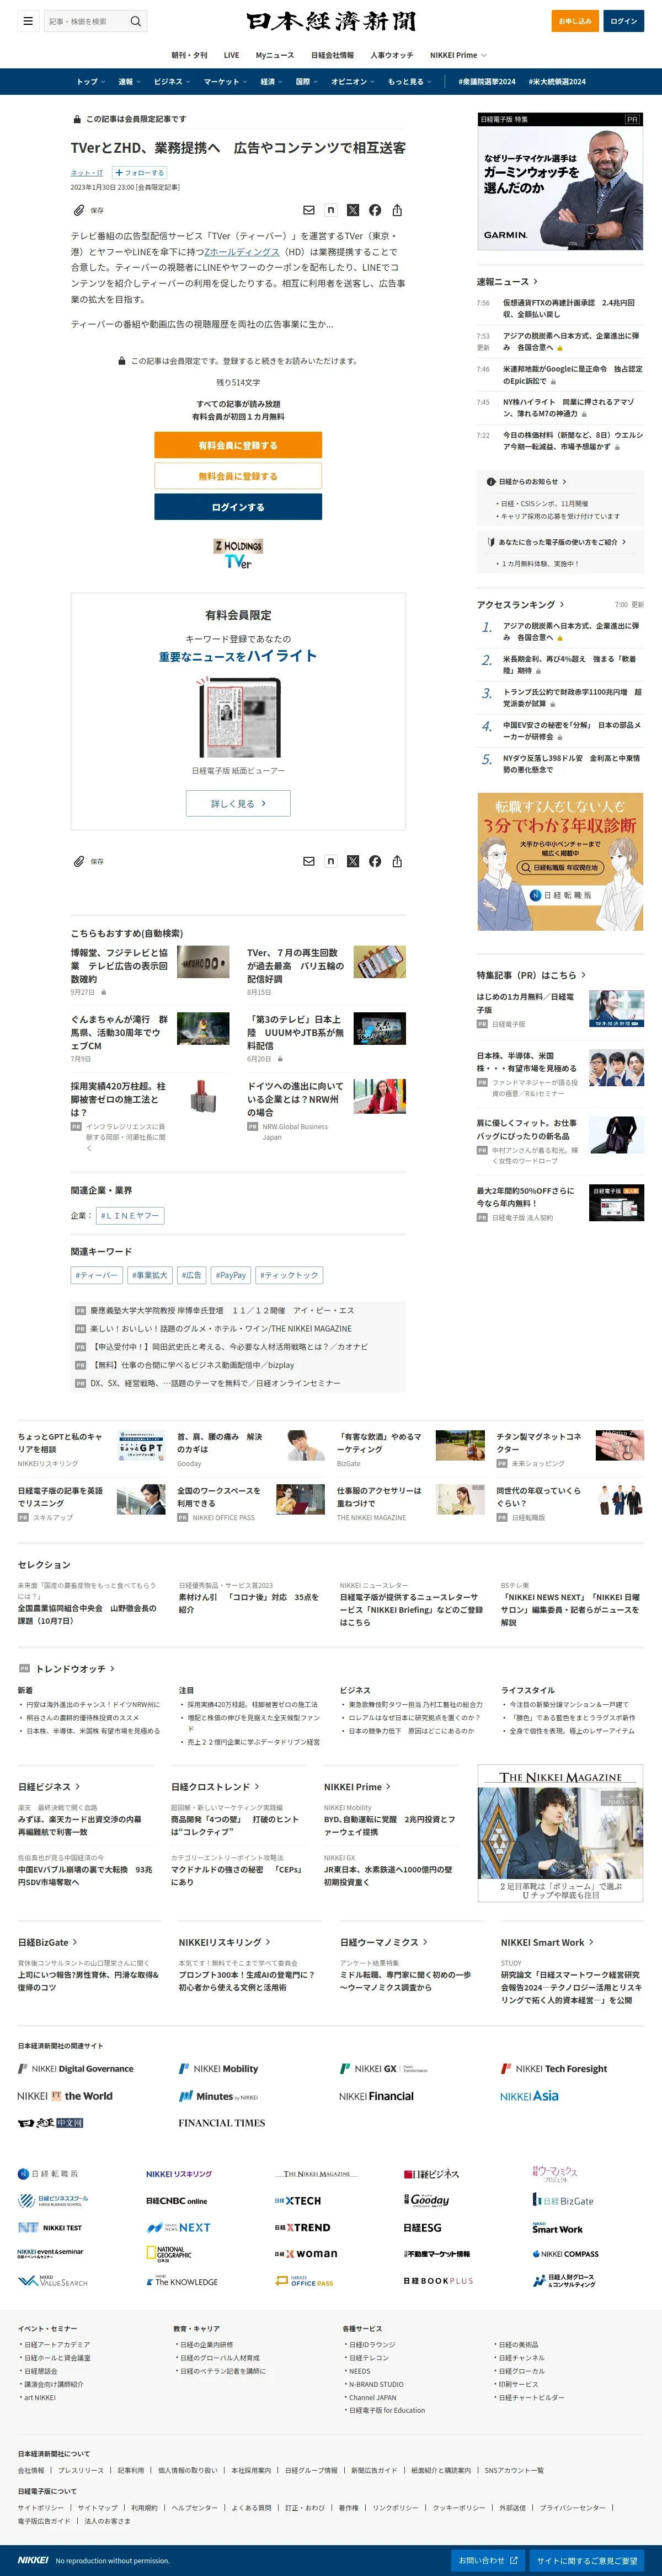
Task: Open the 朝刊・夕刊 menu item
Action: pyautogui.click(x=190, y=55)
